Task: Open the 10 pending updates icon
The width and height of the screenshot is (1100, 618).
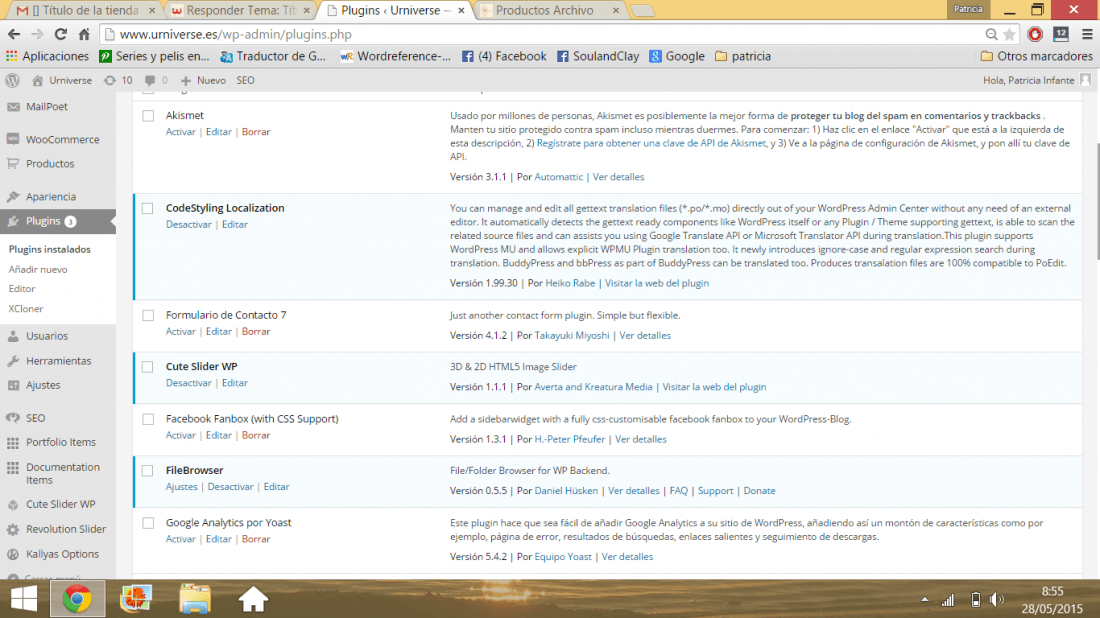Action: click(109, 81)
